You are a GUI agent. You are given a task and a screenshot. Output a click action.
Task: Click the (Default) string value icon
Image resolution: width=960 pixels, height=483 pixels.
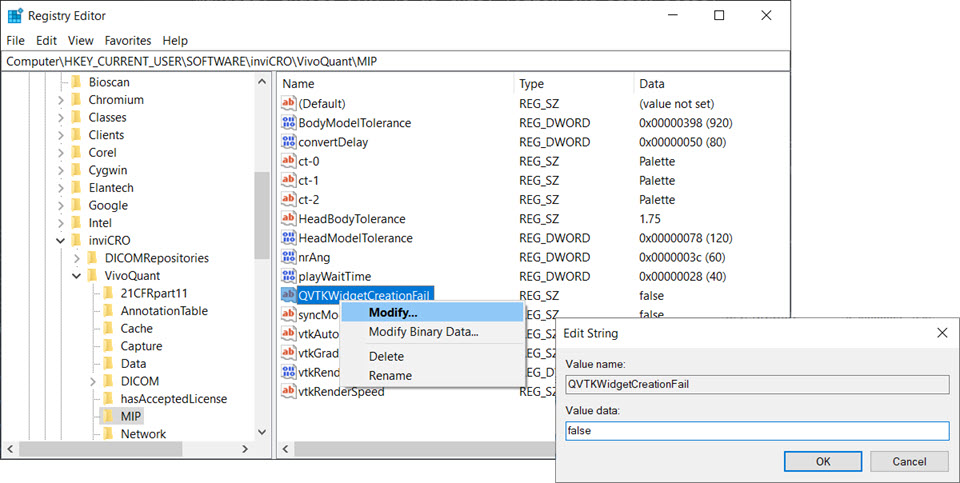(x=289, y=104)
